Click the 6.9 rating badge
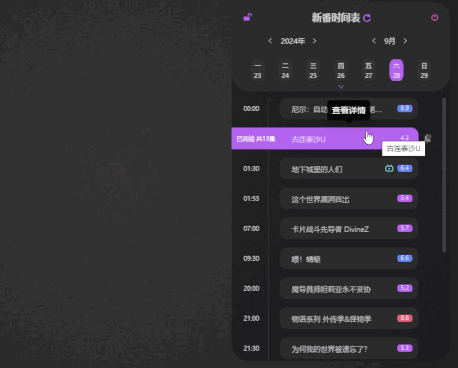458x368 pixels. point(405,108)
